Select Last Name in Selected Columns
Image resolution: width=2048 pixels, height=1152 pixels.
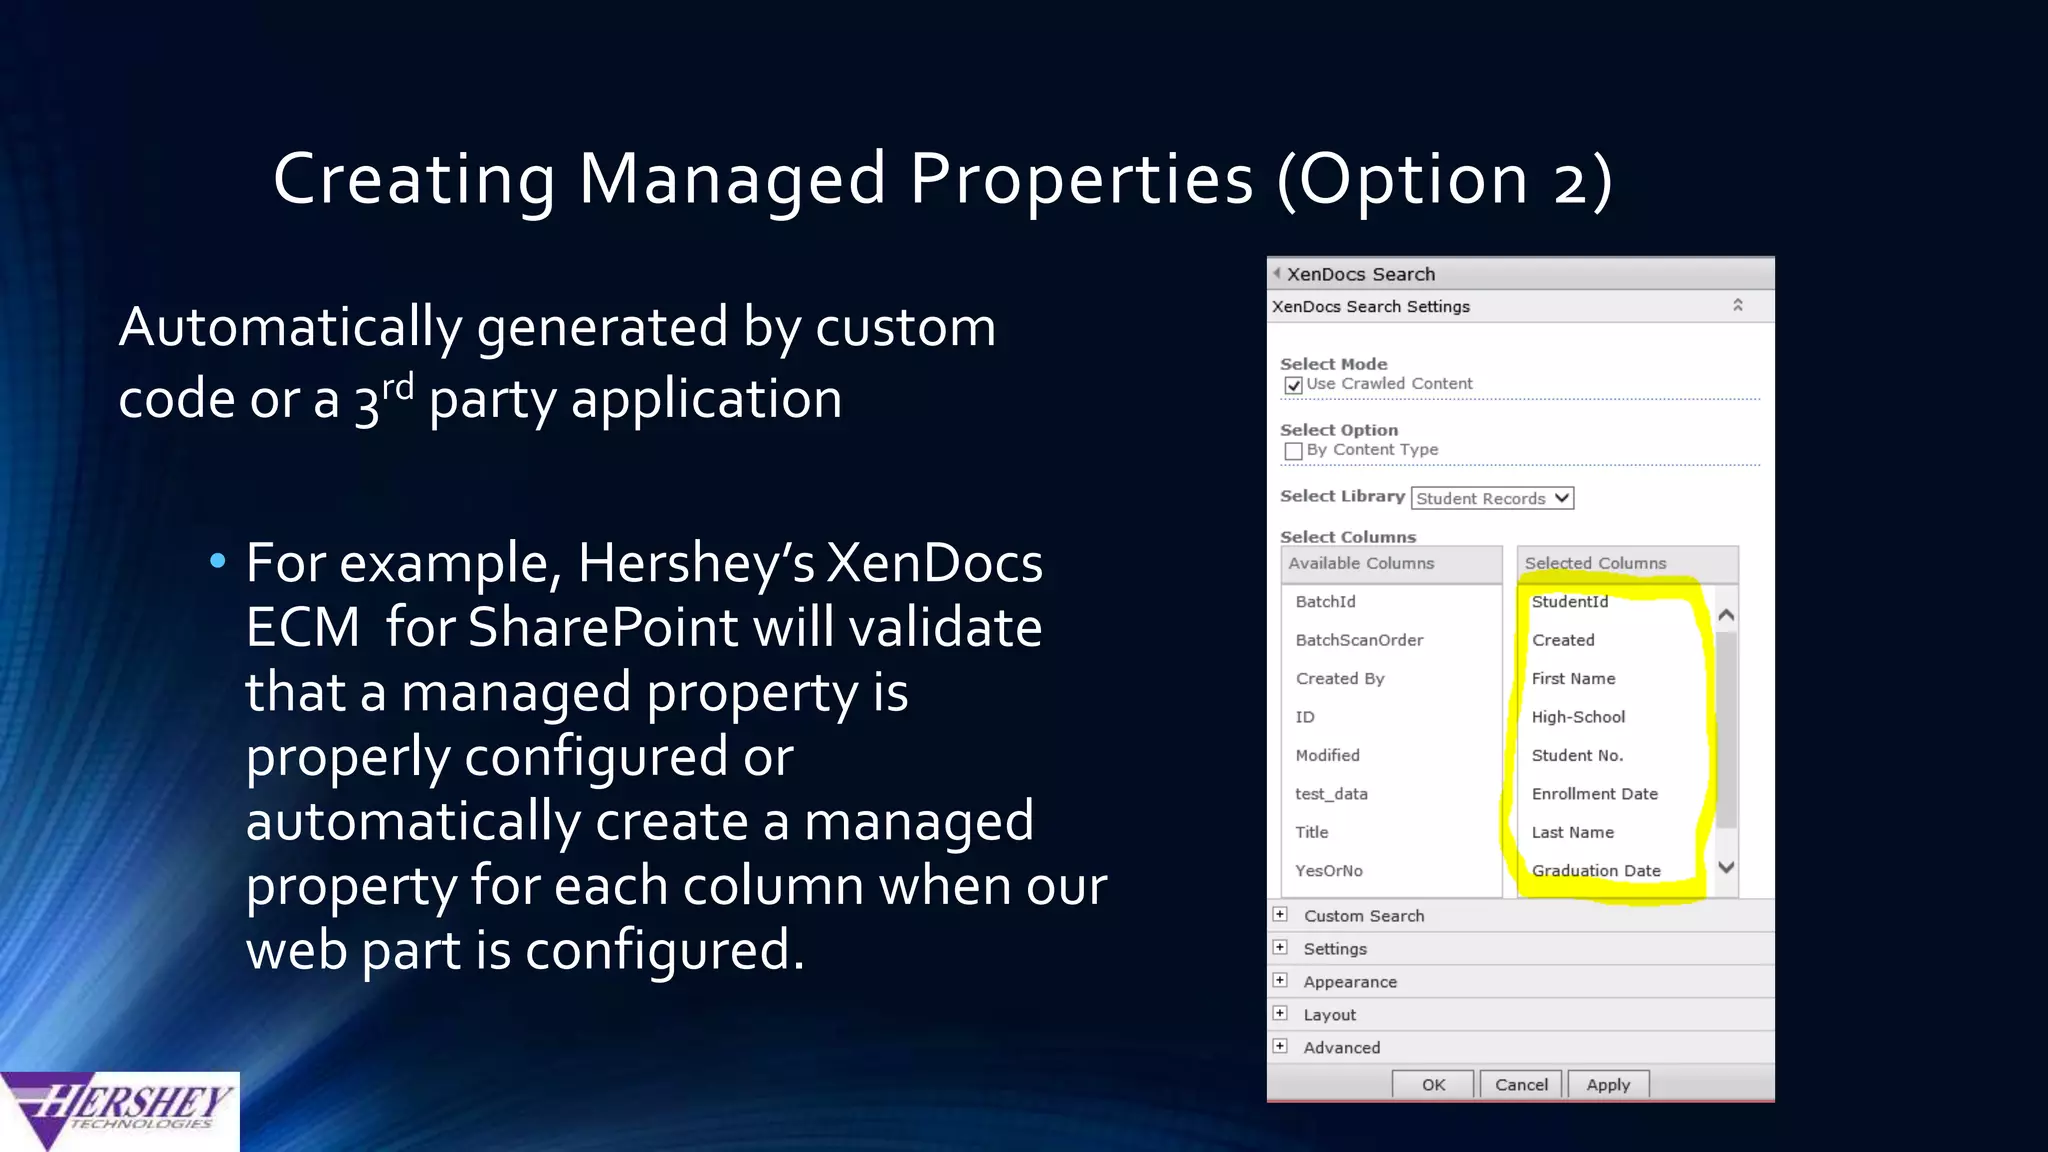1572,832
